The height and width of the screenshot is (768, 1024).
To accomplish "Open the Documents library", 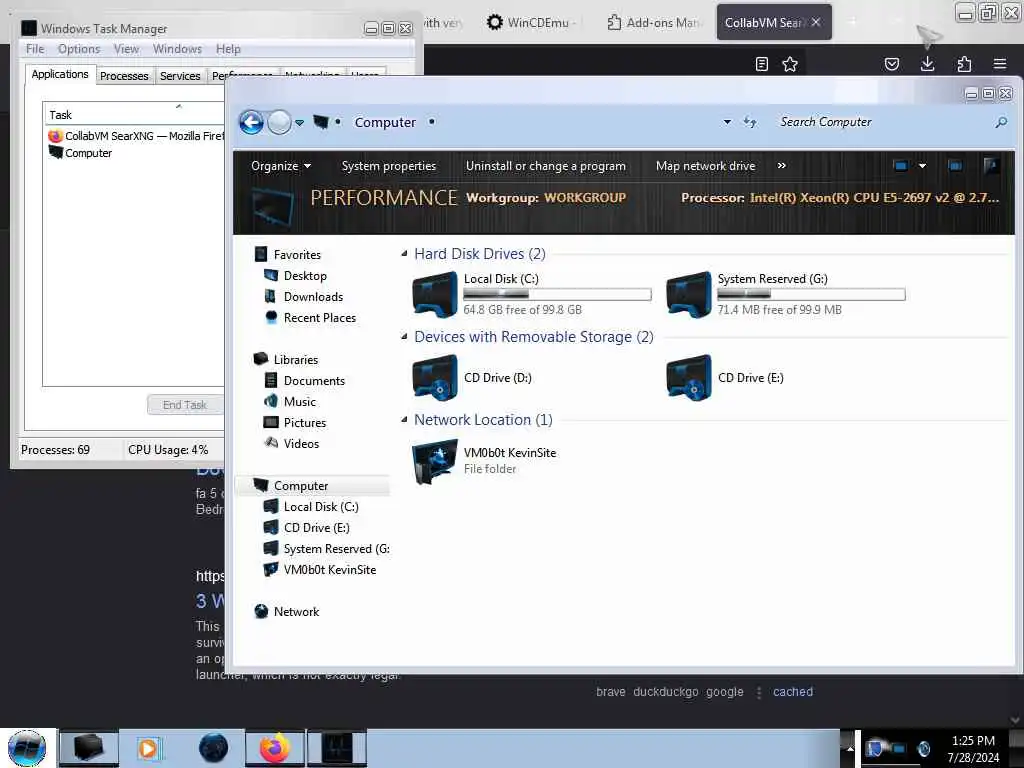I will coord(314,381).
